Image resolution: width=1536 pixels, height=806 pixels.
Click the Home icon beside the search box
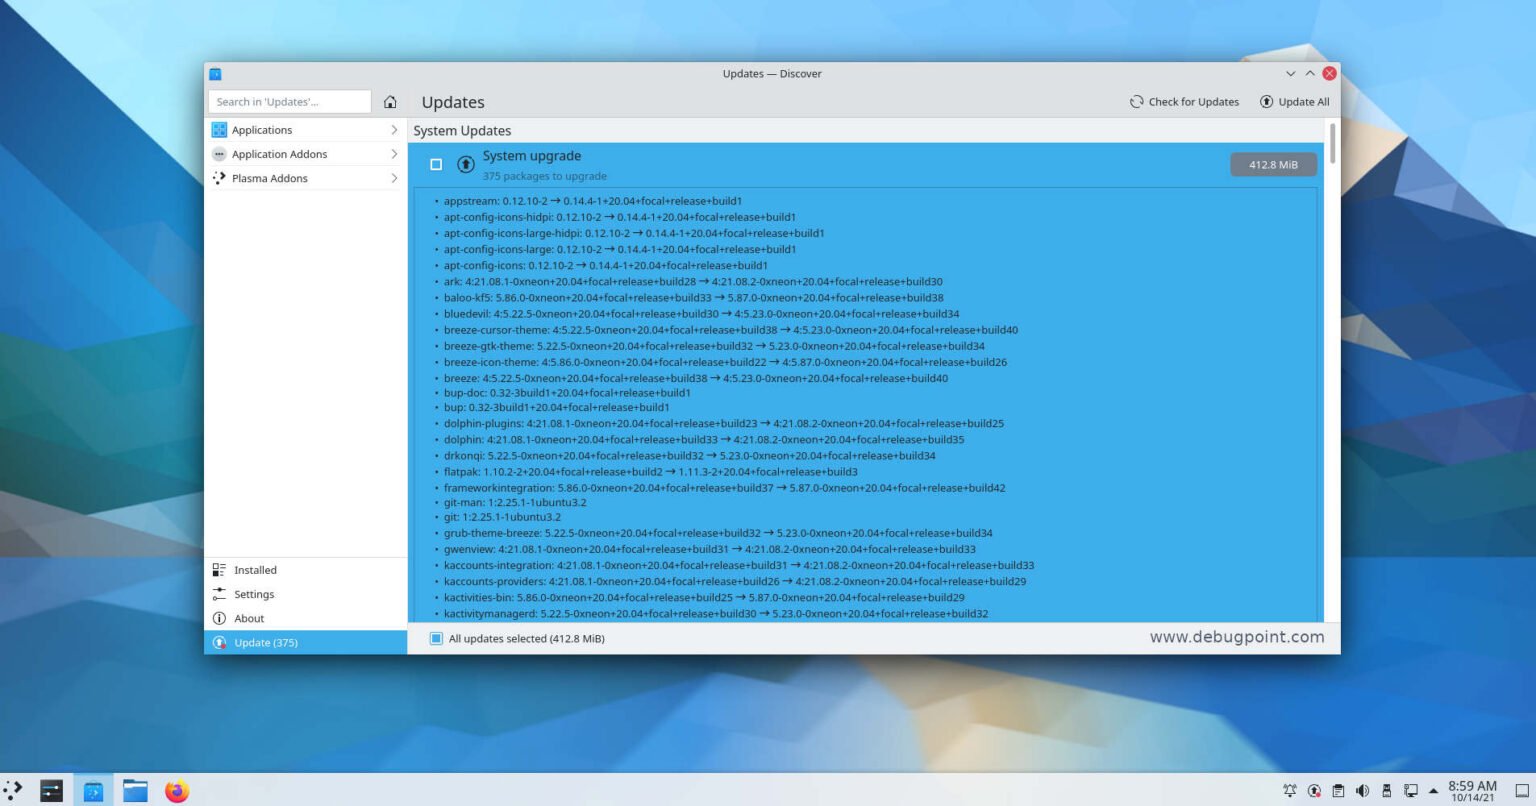click(x=390, y=102)
